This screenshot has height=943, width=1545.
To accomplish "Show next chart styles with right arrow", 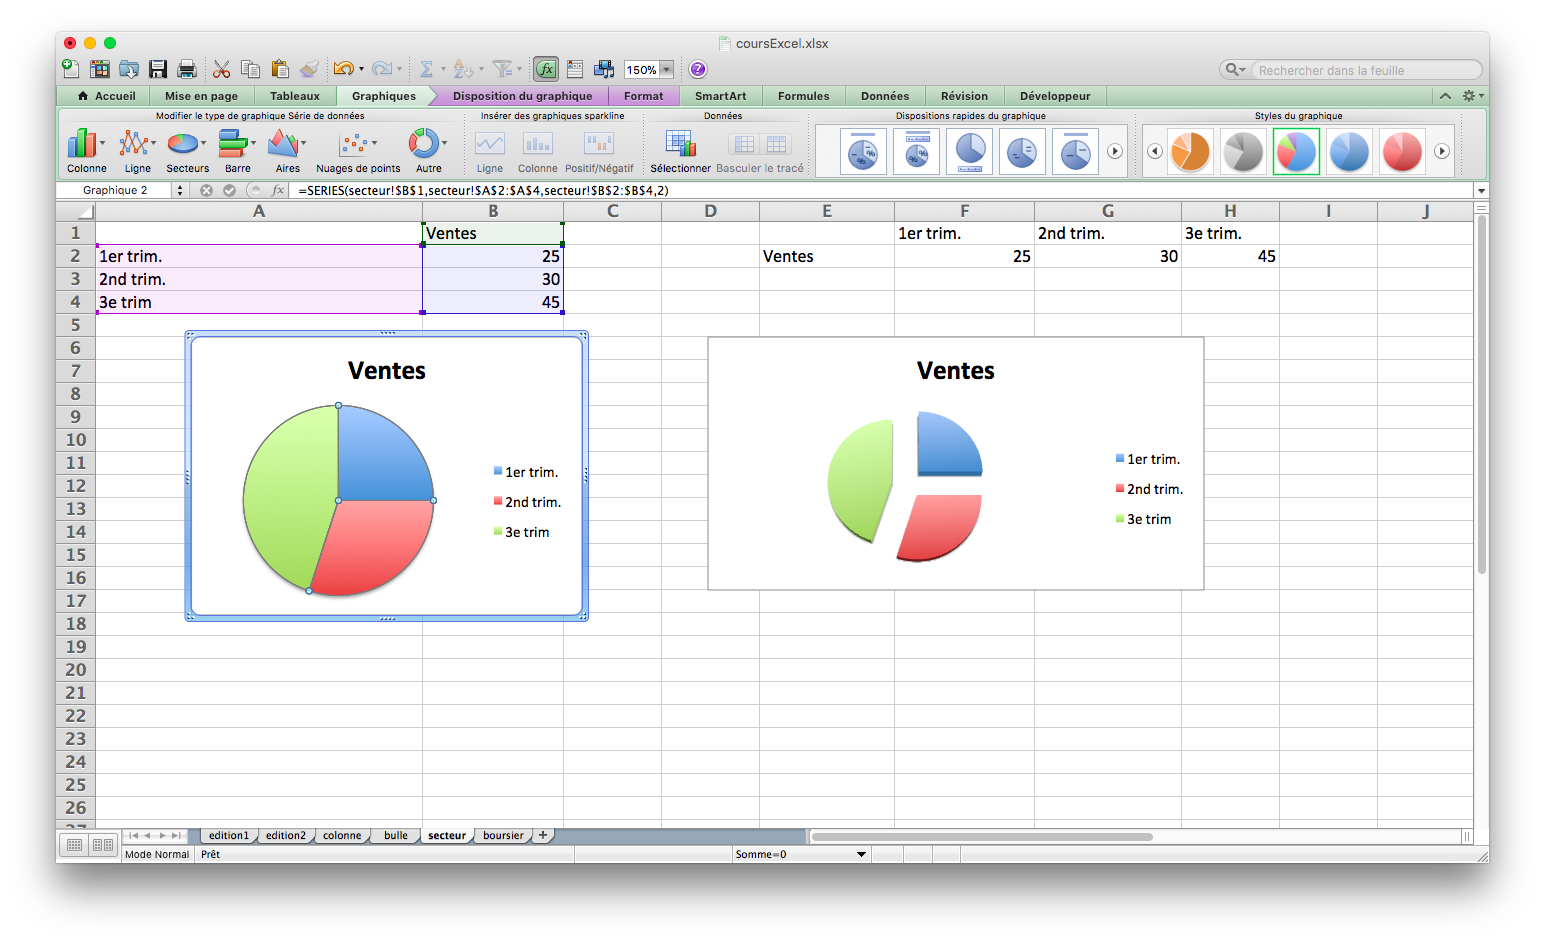I will [x=1442, y=151].
